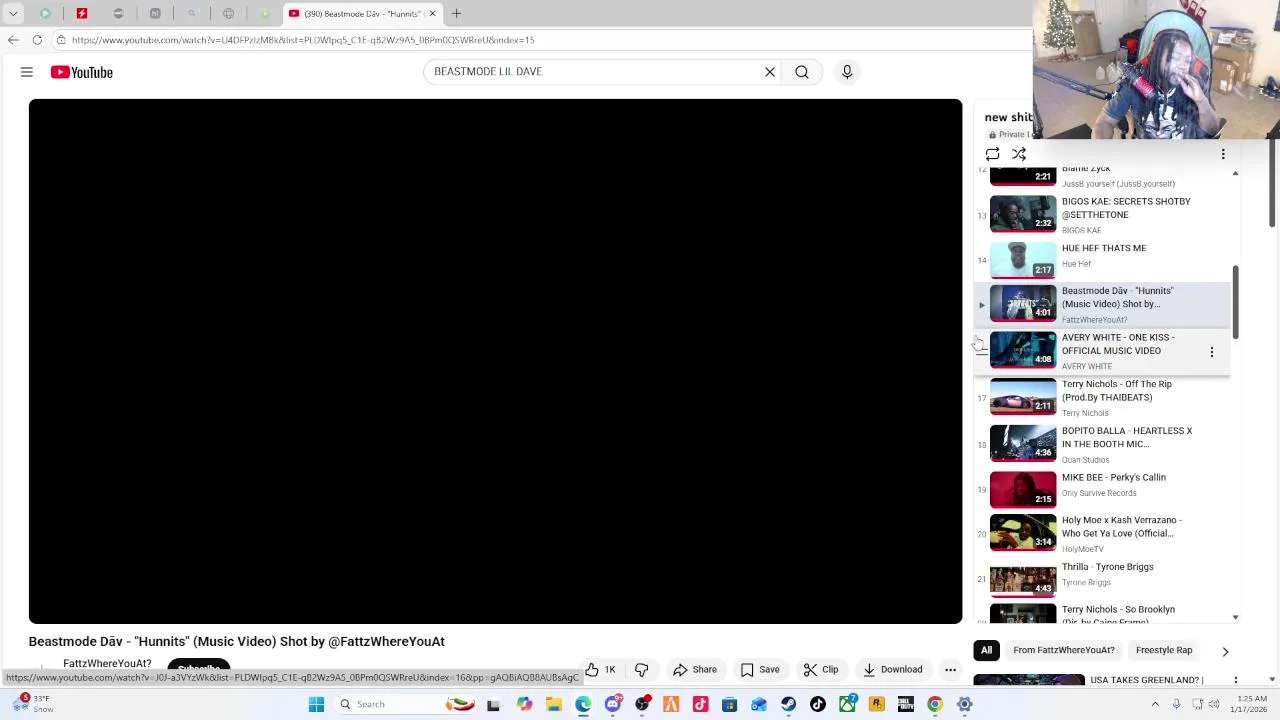Run the search with the magnifier button

click(802, 72)
